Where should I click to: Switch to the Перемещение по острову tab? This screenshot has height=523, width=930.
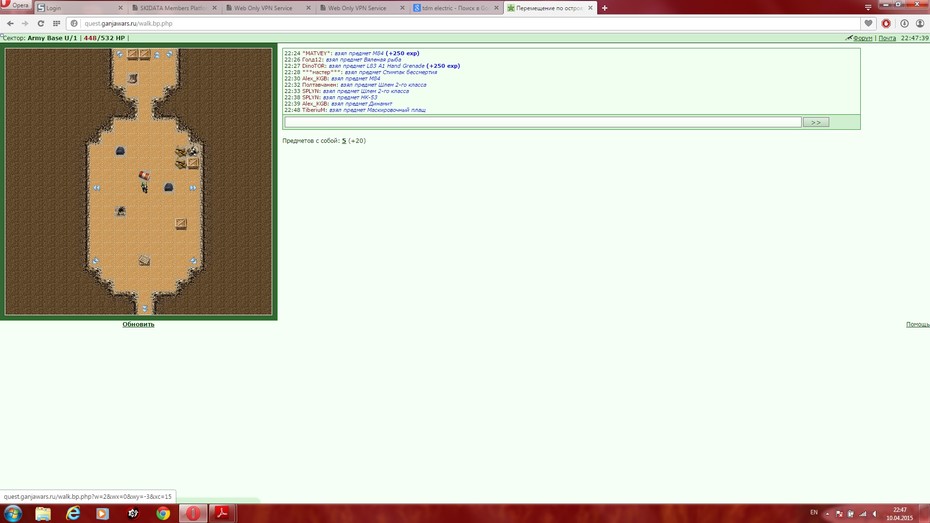(550, 8)
